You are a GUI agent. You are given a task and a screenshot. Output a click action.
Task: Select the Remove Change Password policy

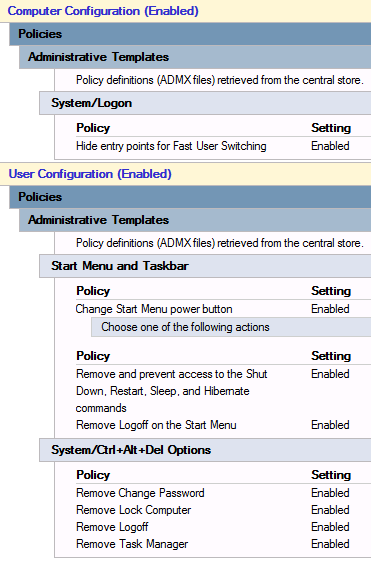[140, 493]
